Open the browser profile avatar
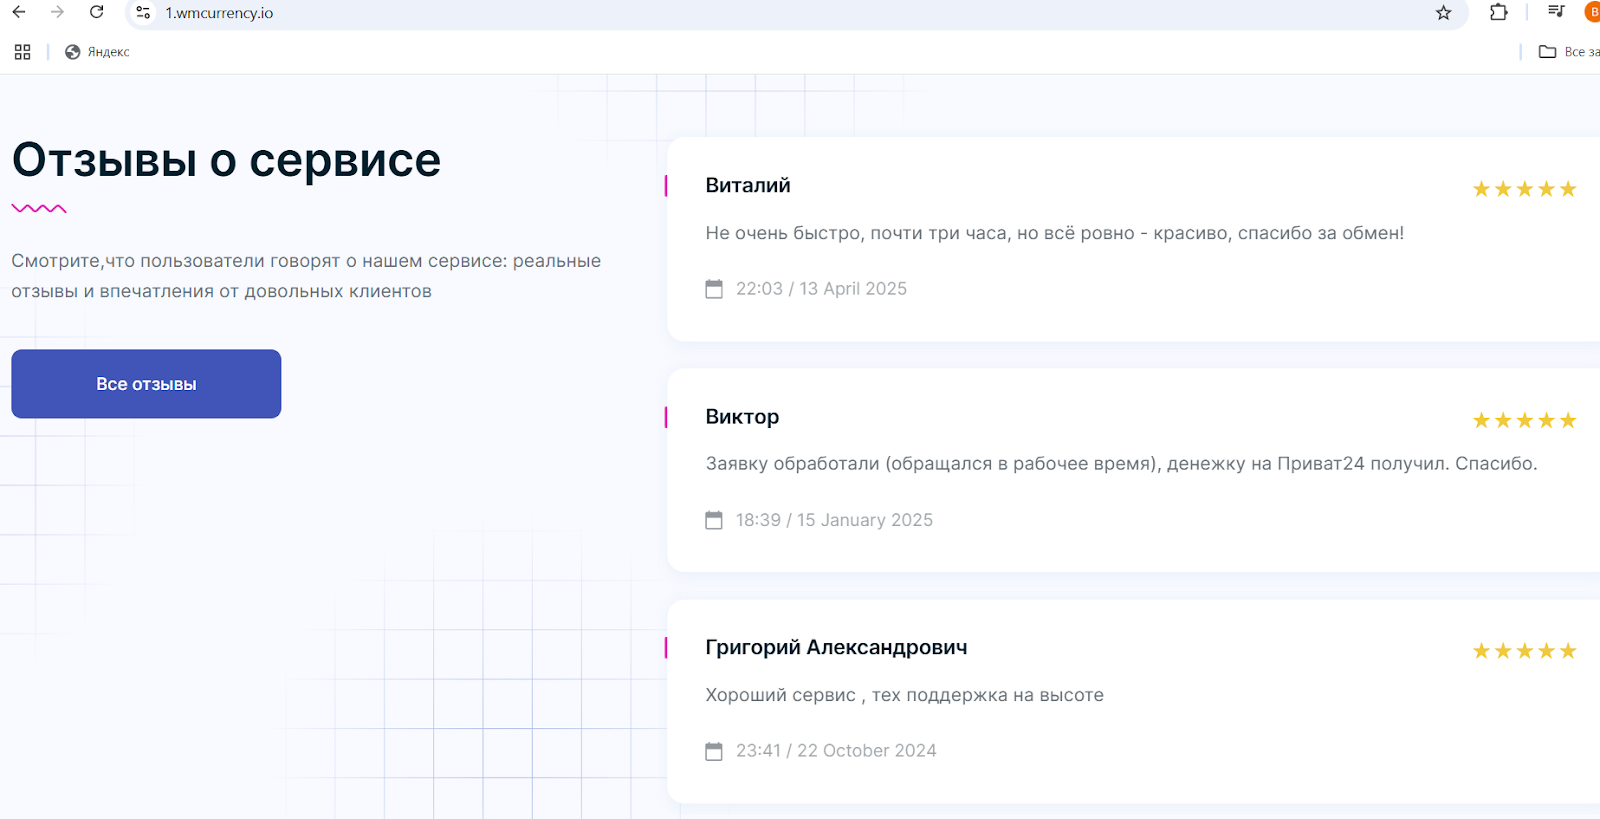Image resolution: width=1600 pixels, height=819 pixels. [x=1592, y=12]
